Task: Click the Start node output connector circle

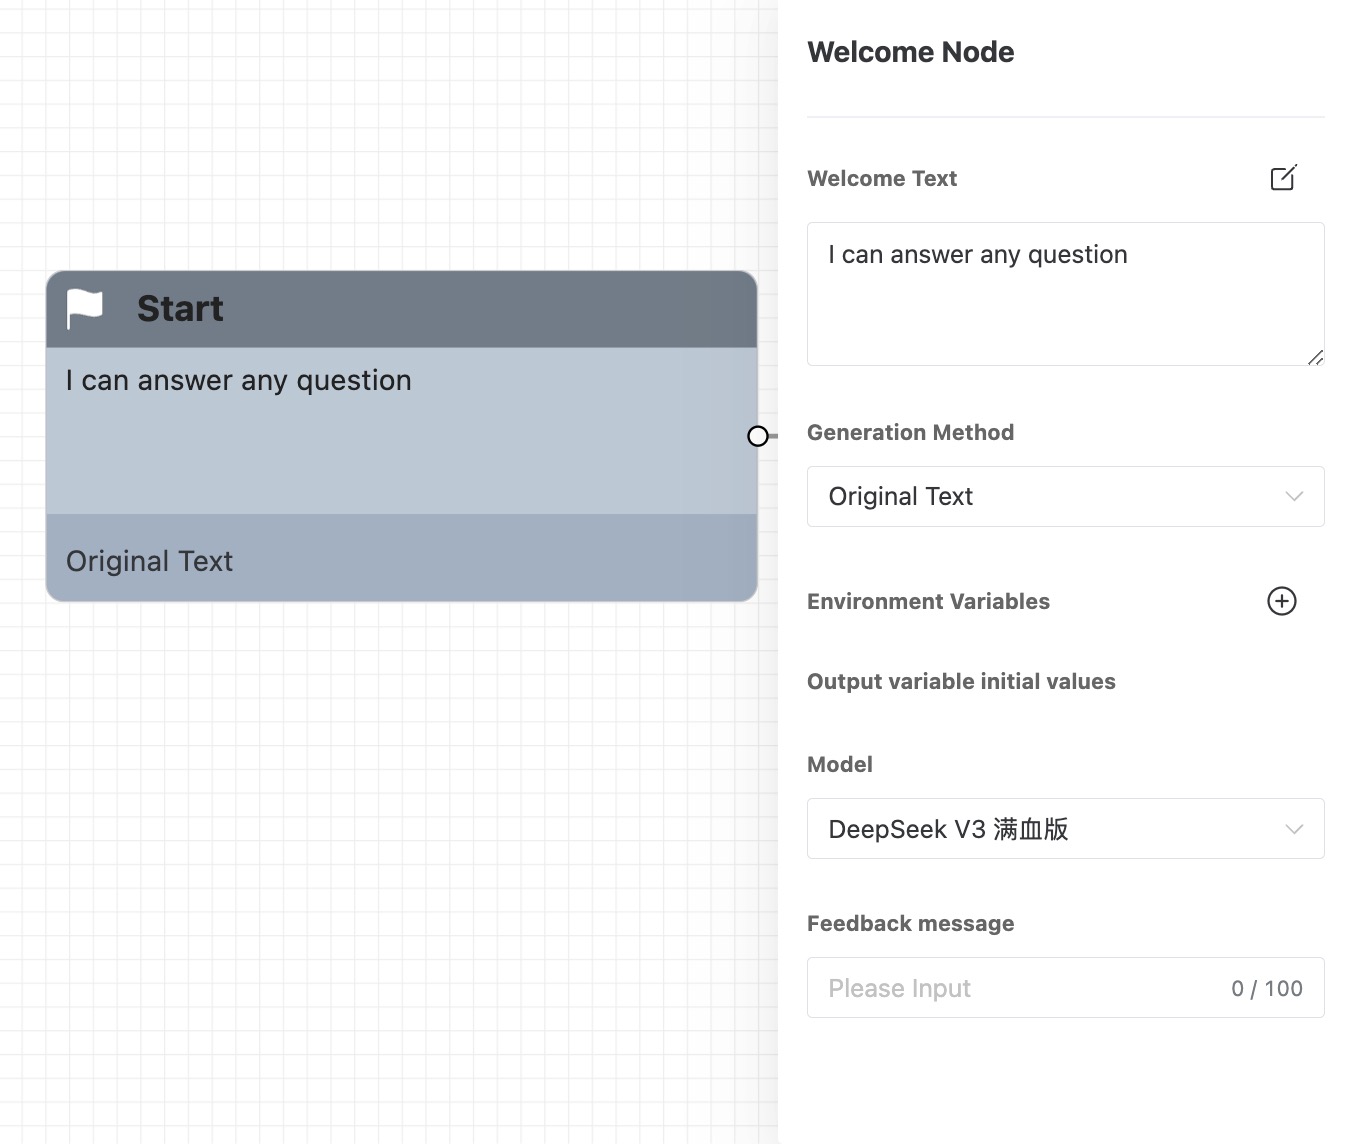Action: [x=758, y=436]
